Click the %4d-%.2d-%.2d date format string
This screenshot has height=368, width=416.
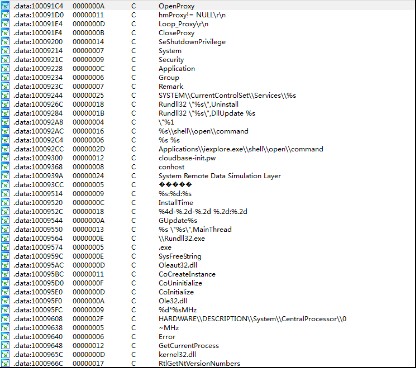point(203,211)
